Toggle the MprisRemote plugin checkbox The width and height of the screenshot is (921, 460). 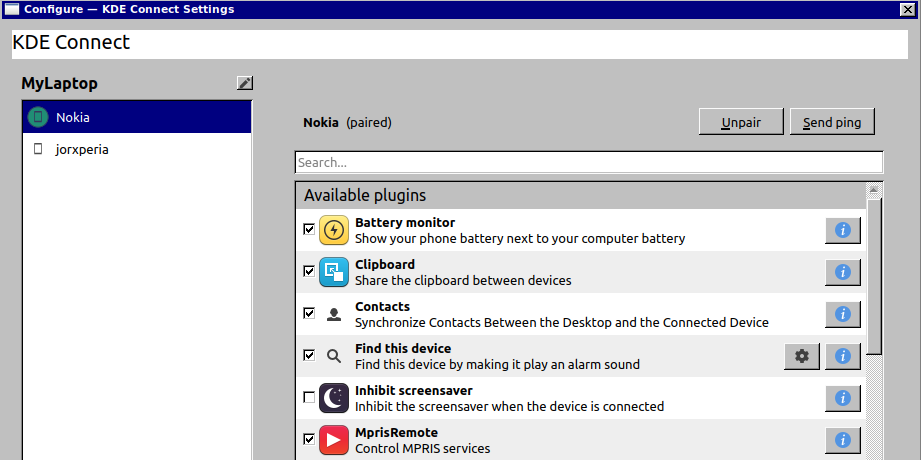pyautogui.click(x=309, y=439)
